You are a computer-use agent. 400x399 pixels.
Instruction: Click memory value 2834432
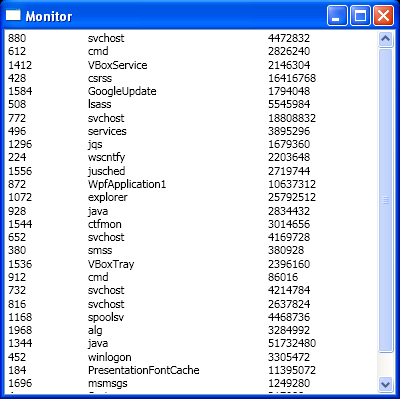[289, 211]
